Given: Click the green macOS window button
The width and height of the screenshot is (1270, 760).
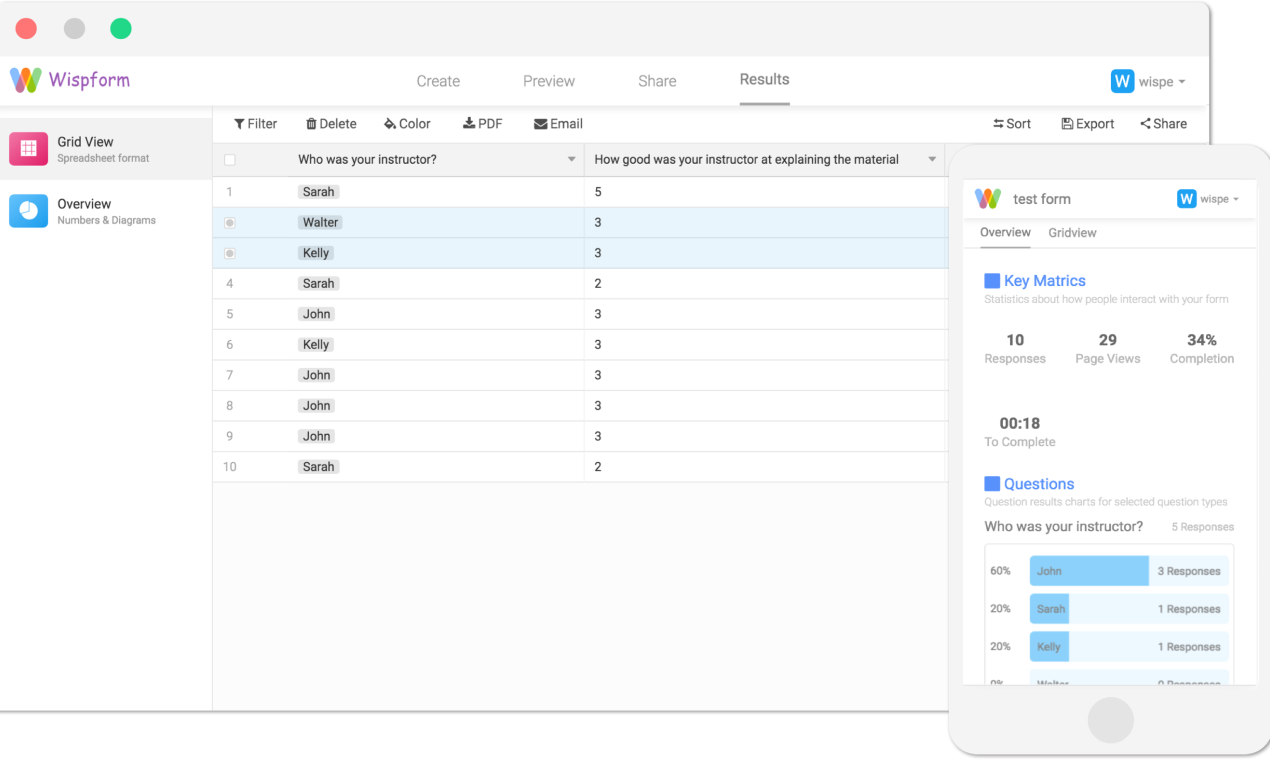Looking at the screenshot, I should (121, 28).
